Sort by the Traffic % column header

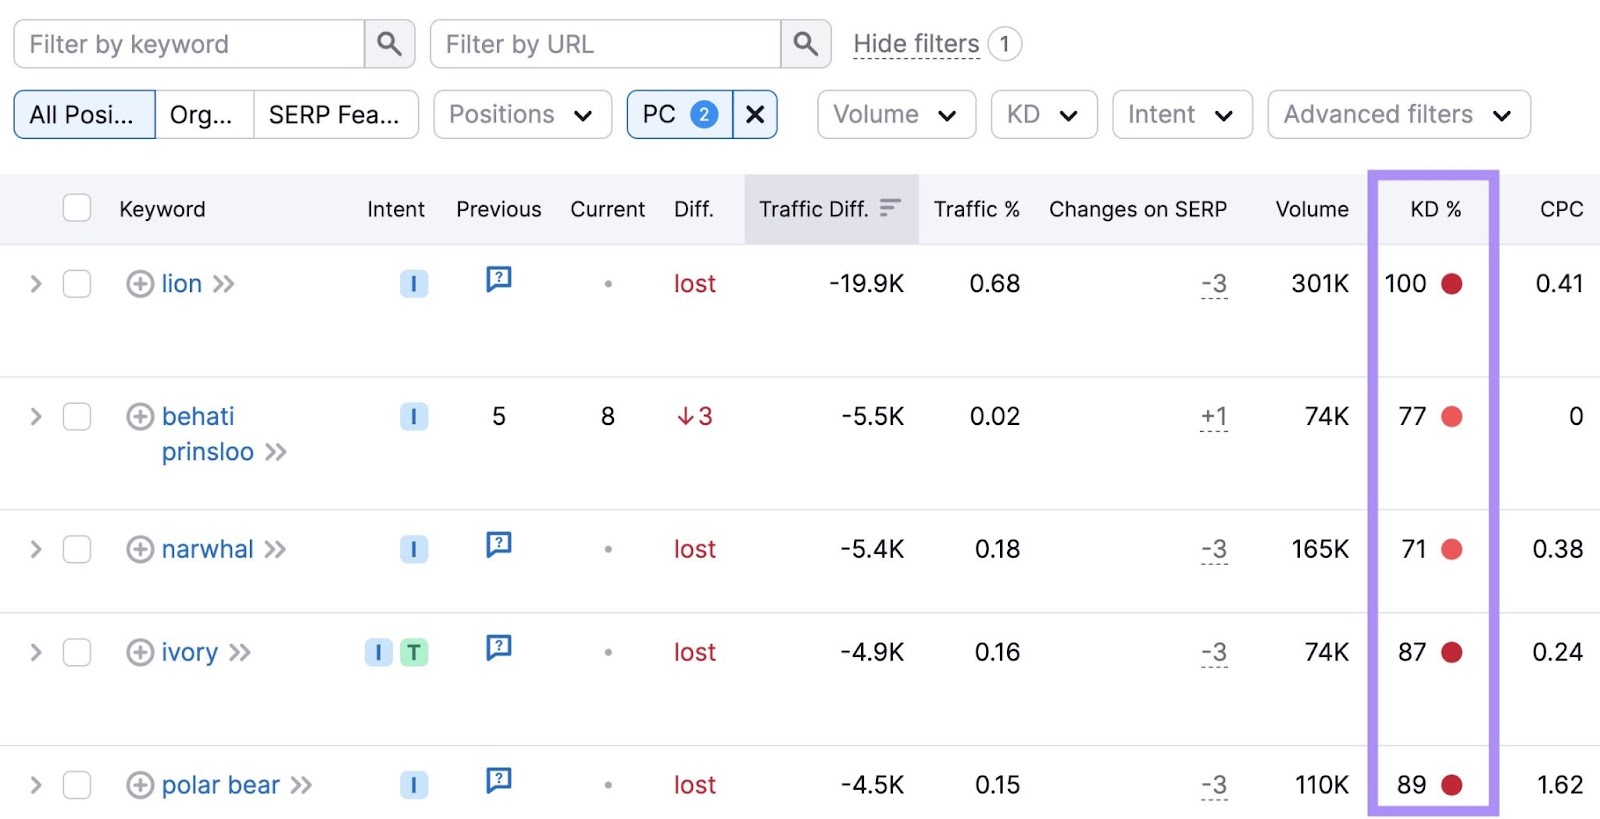coord(976,209)
